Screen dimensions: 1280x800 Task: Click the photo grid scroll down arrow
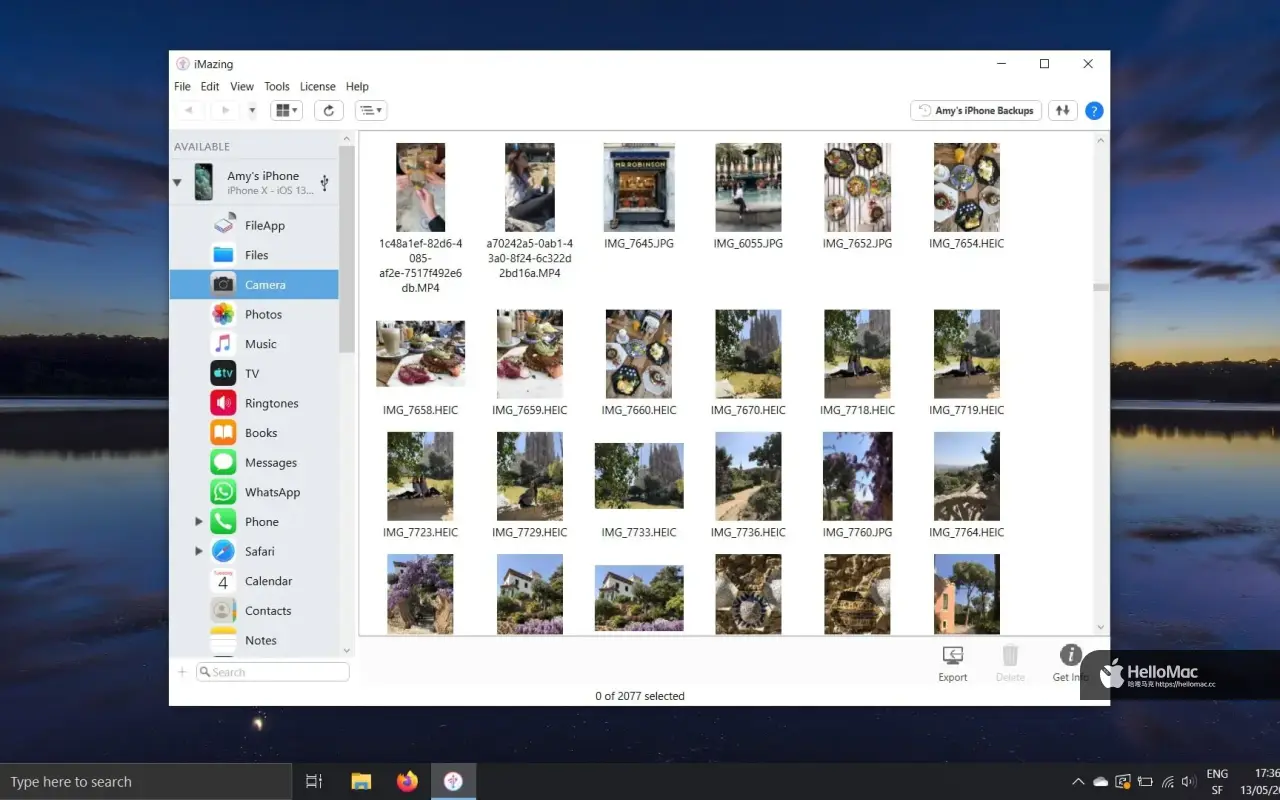[x=1101, y=627]
